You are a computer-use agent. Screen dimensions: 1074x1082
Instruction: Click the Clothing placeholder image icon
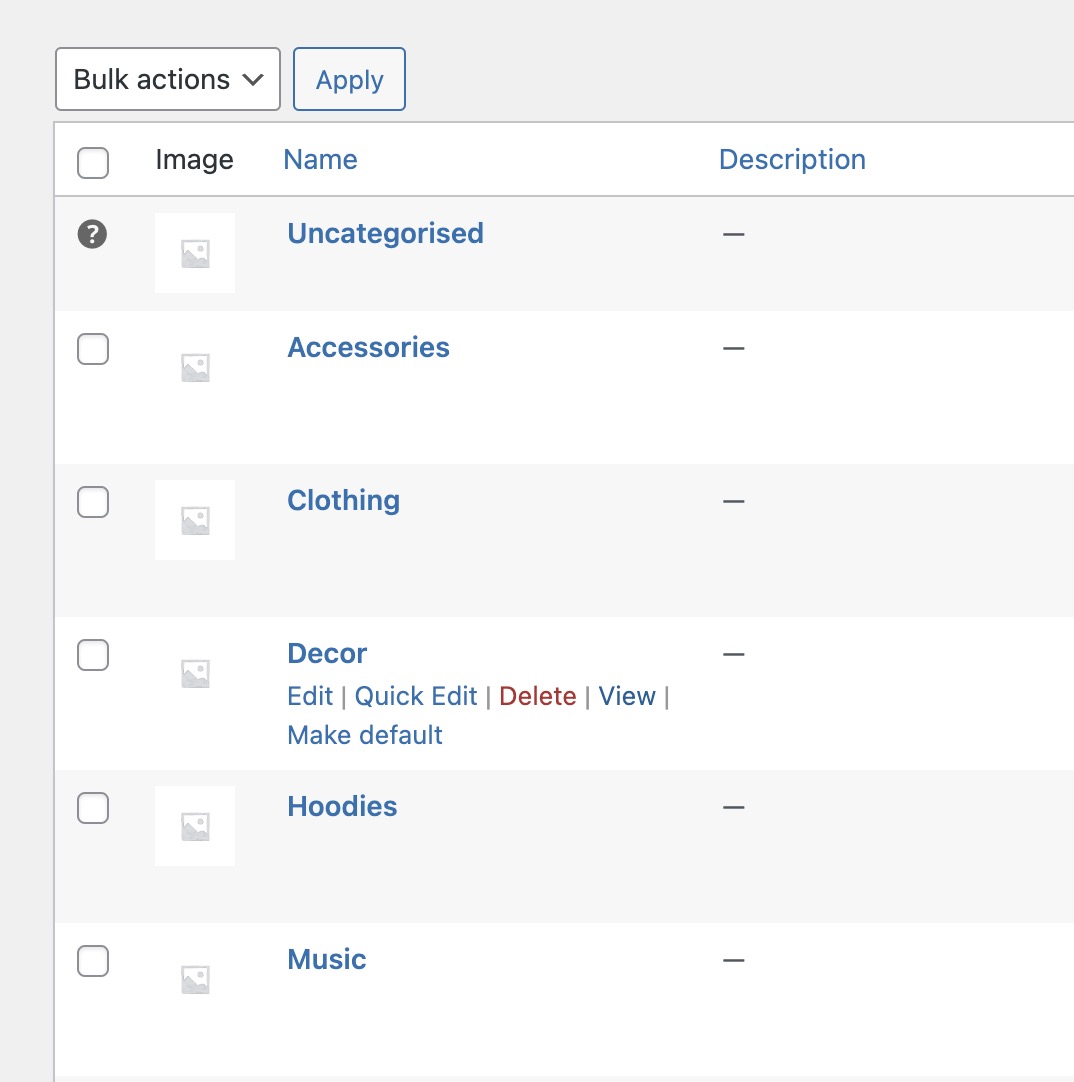pyautogui.click(x=195, y=520)
